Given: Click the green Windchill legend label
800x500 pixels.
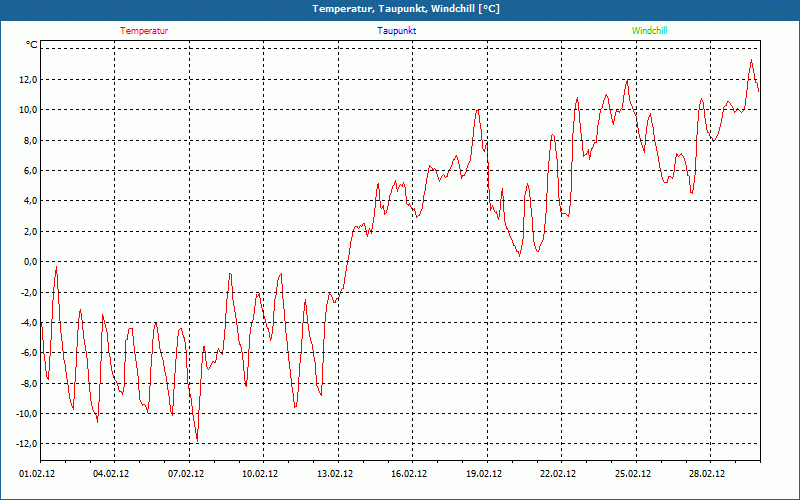Looking at the screenshot, I should (x=649, y=31).
